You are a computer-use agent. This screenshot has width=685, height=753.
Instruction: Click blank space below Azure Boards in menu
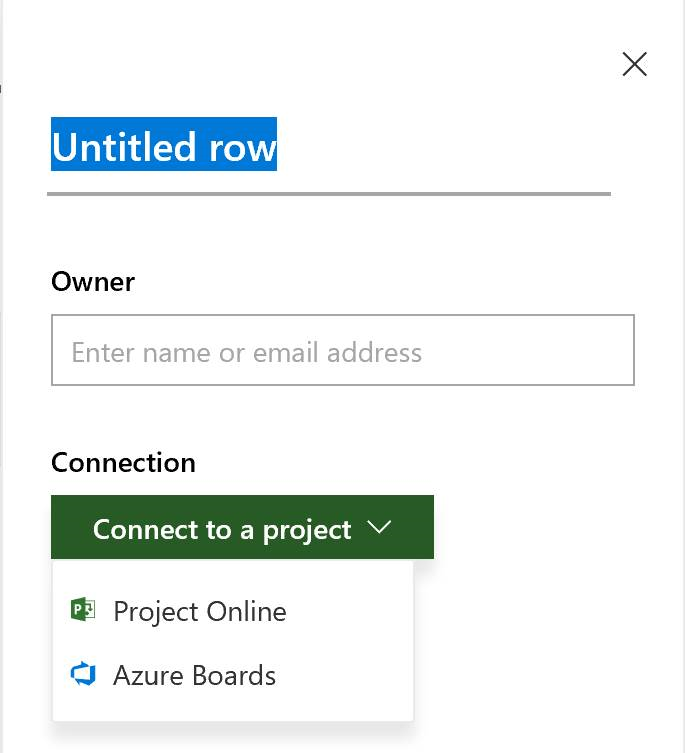click(232, 709)
